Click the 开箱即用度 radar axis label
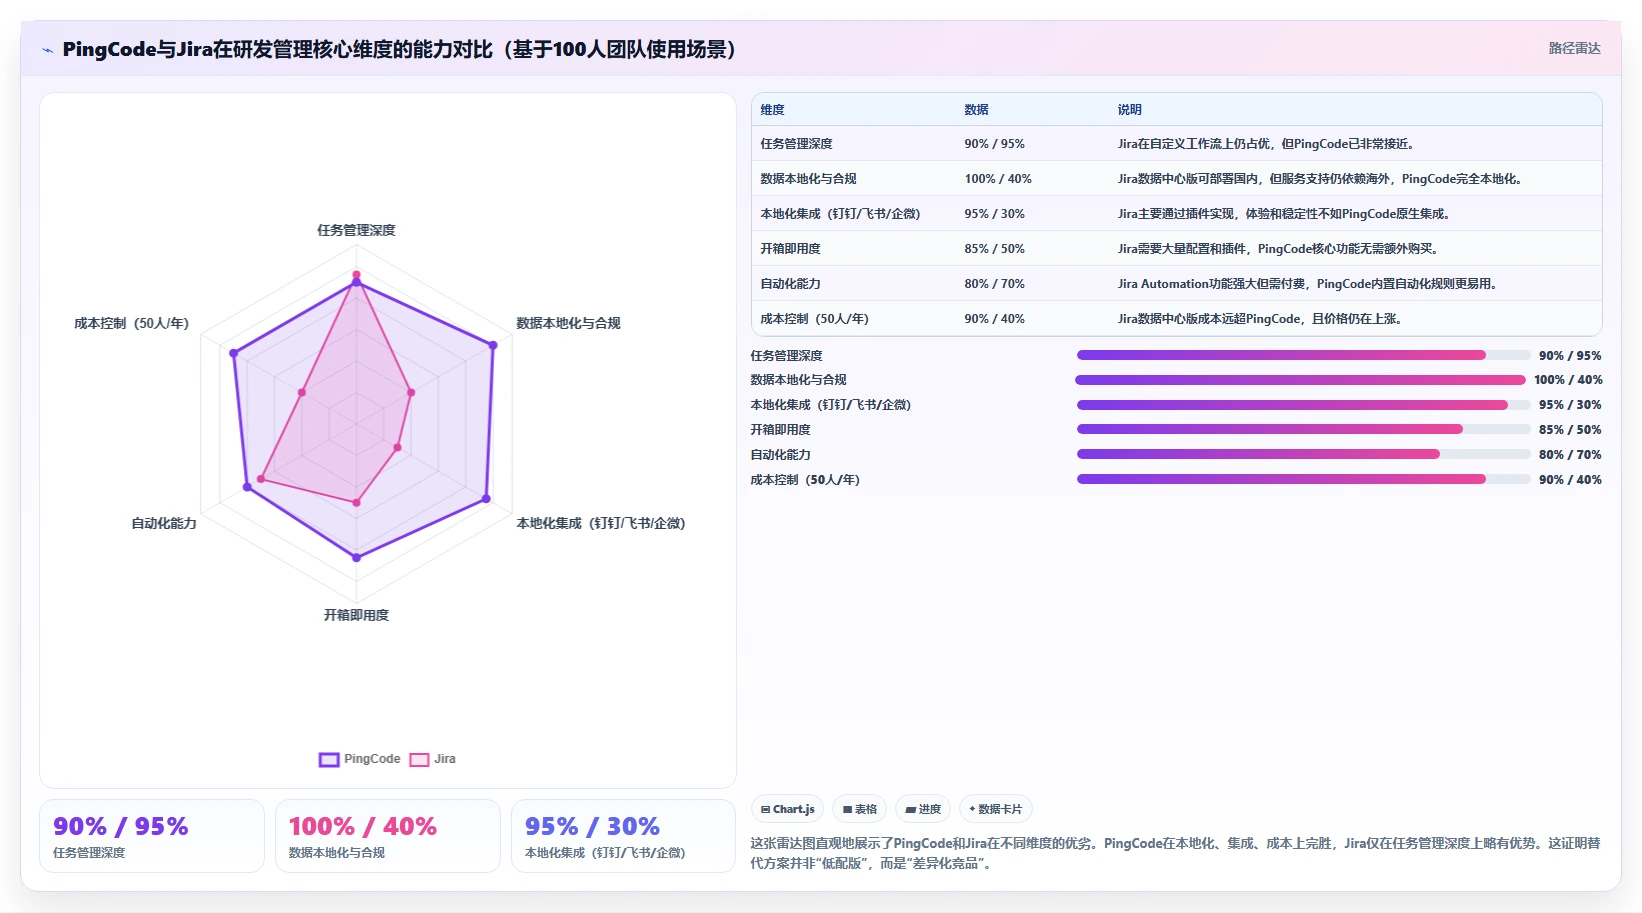 tap(356, 615)
